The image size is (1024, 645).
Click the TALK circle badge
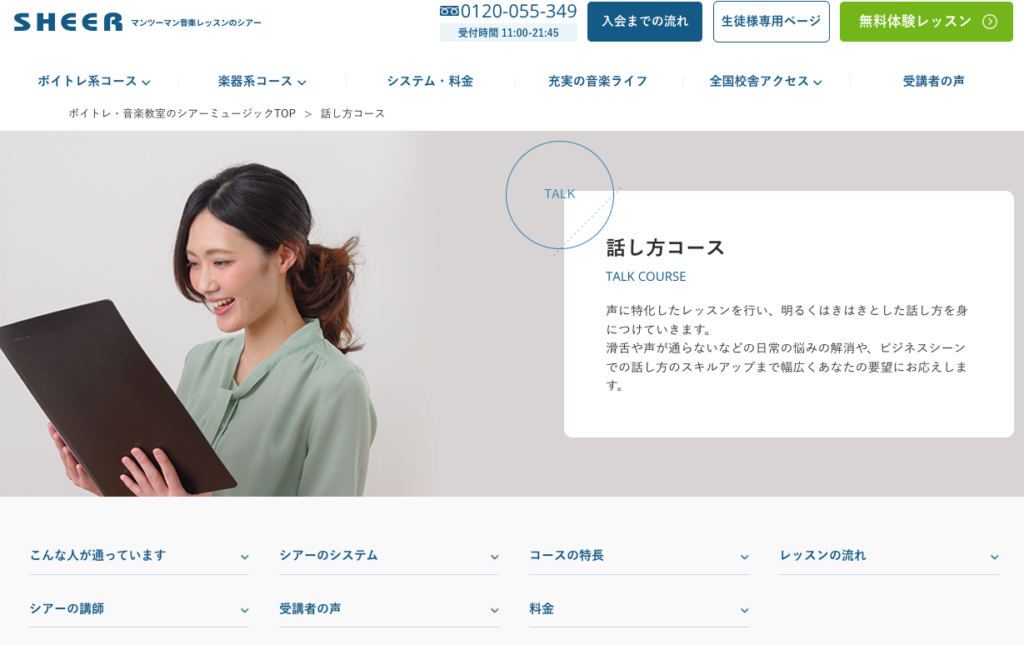(x=559, y=194)
